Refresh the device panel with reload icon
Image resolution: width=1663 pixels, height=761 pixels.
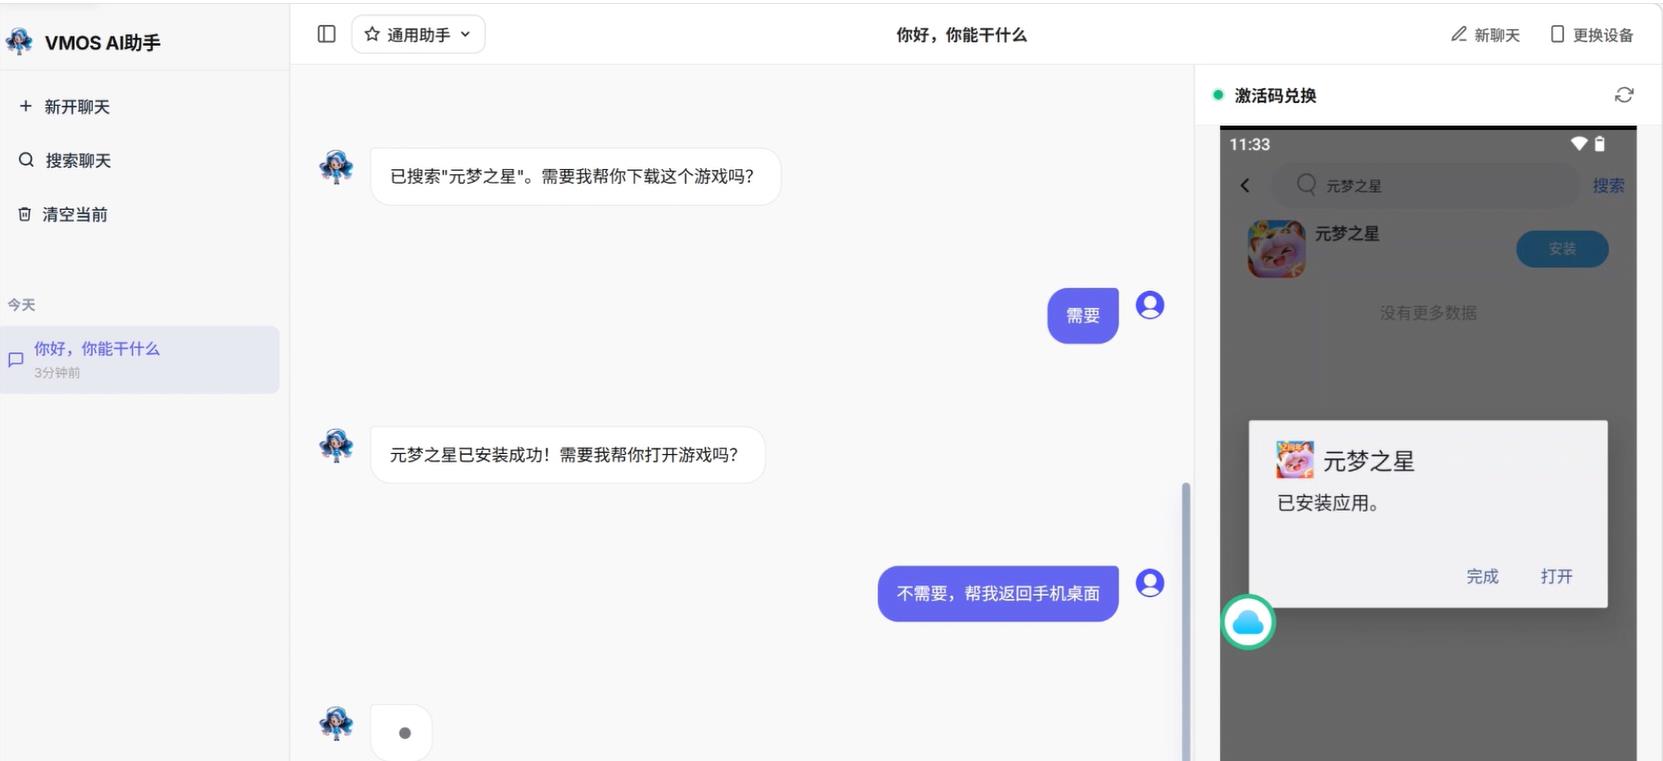pyautogui.click(x=1624, y=95)
